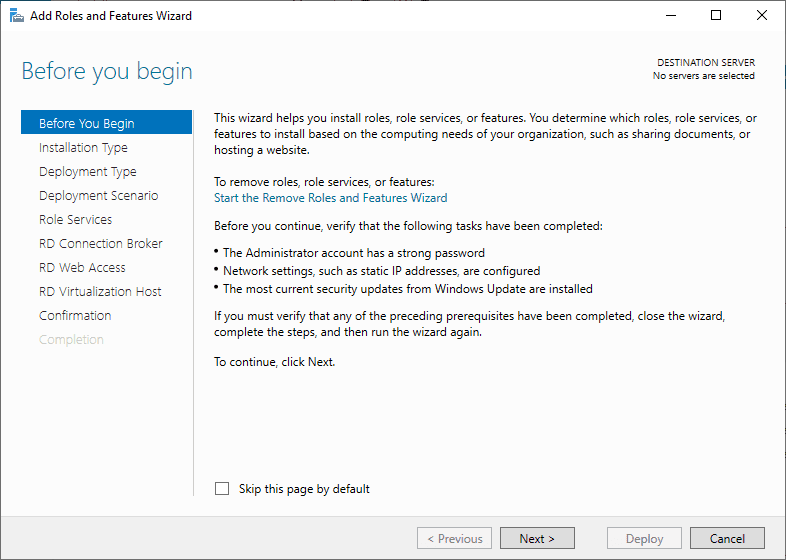The image size is (786, 560).
Task: Click the wizard icon in title bar
Action: click(x=14, y=16)
